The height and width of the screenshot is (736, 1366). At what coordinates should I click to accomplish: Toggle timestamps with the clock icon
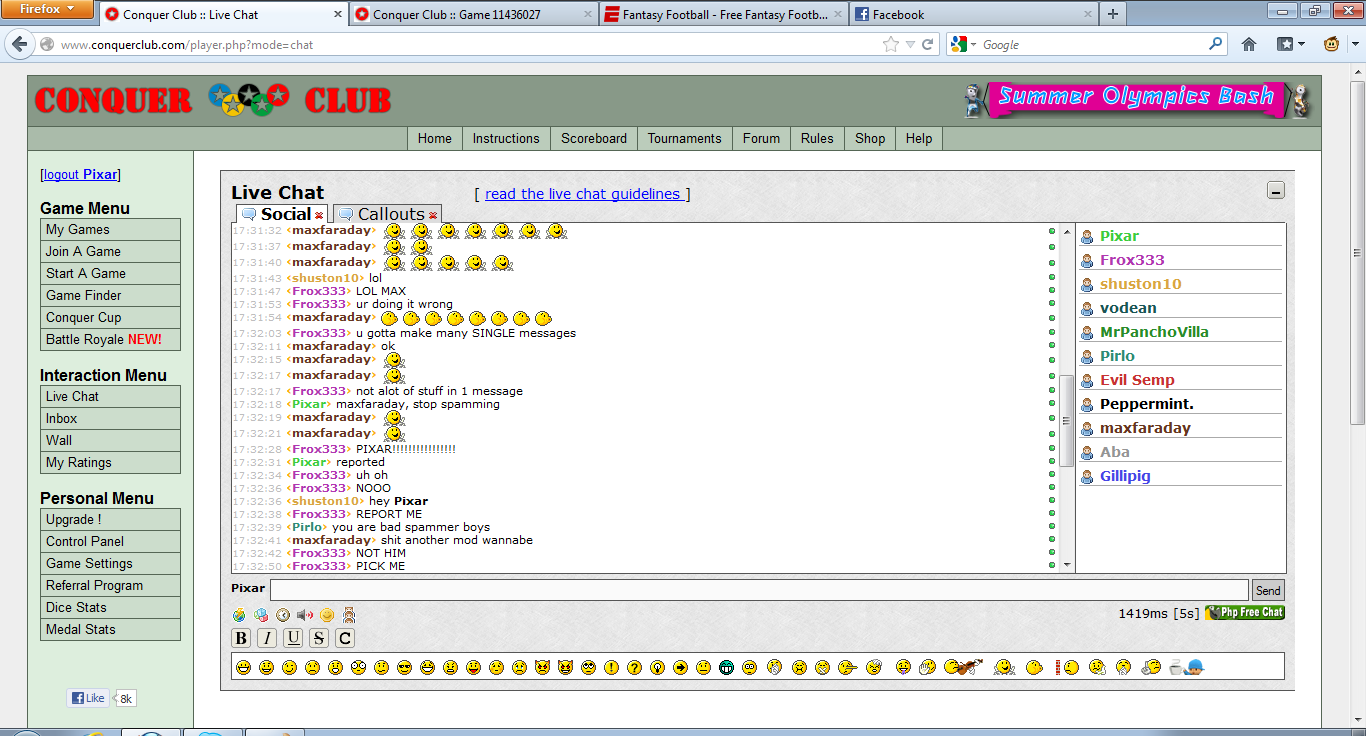pos(283,615)
